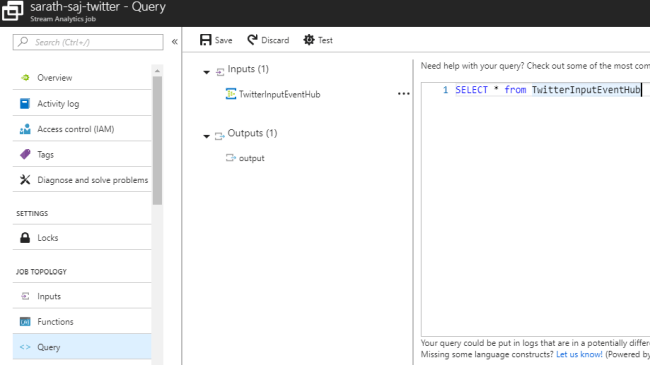Click the Discard undo arrow icon

pyautogui.click(x=252, y=40)
